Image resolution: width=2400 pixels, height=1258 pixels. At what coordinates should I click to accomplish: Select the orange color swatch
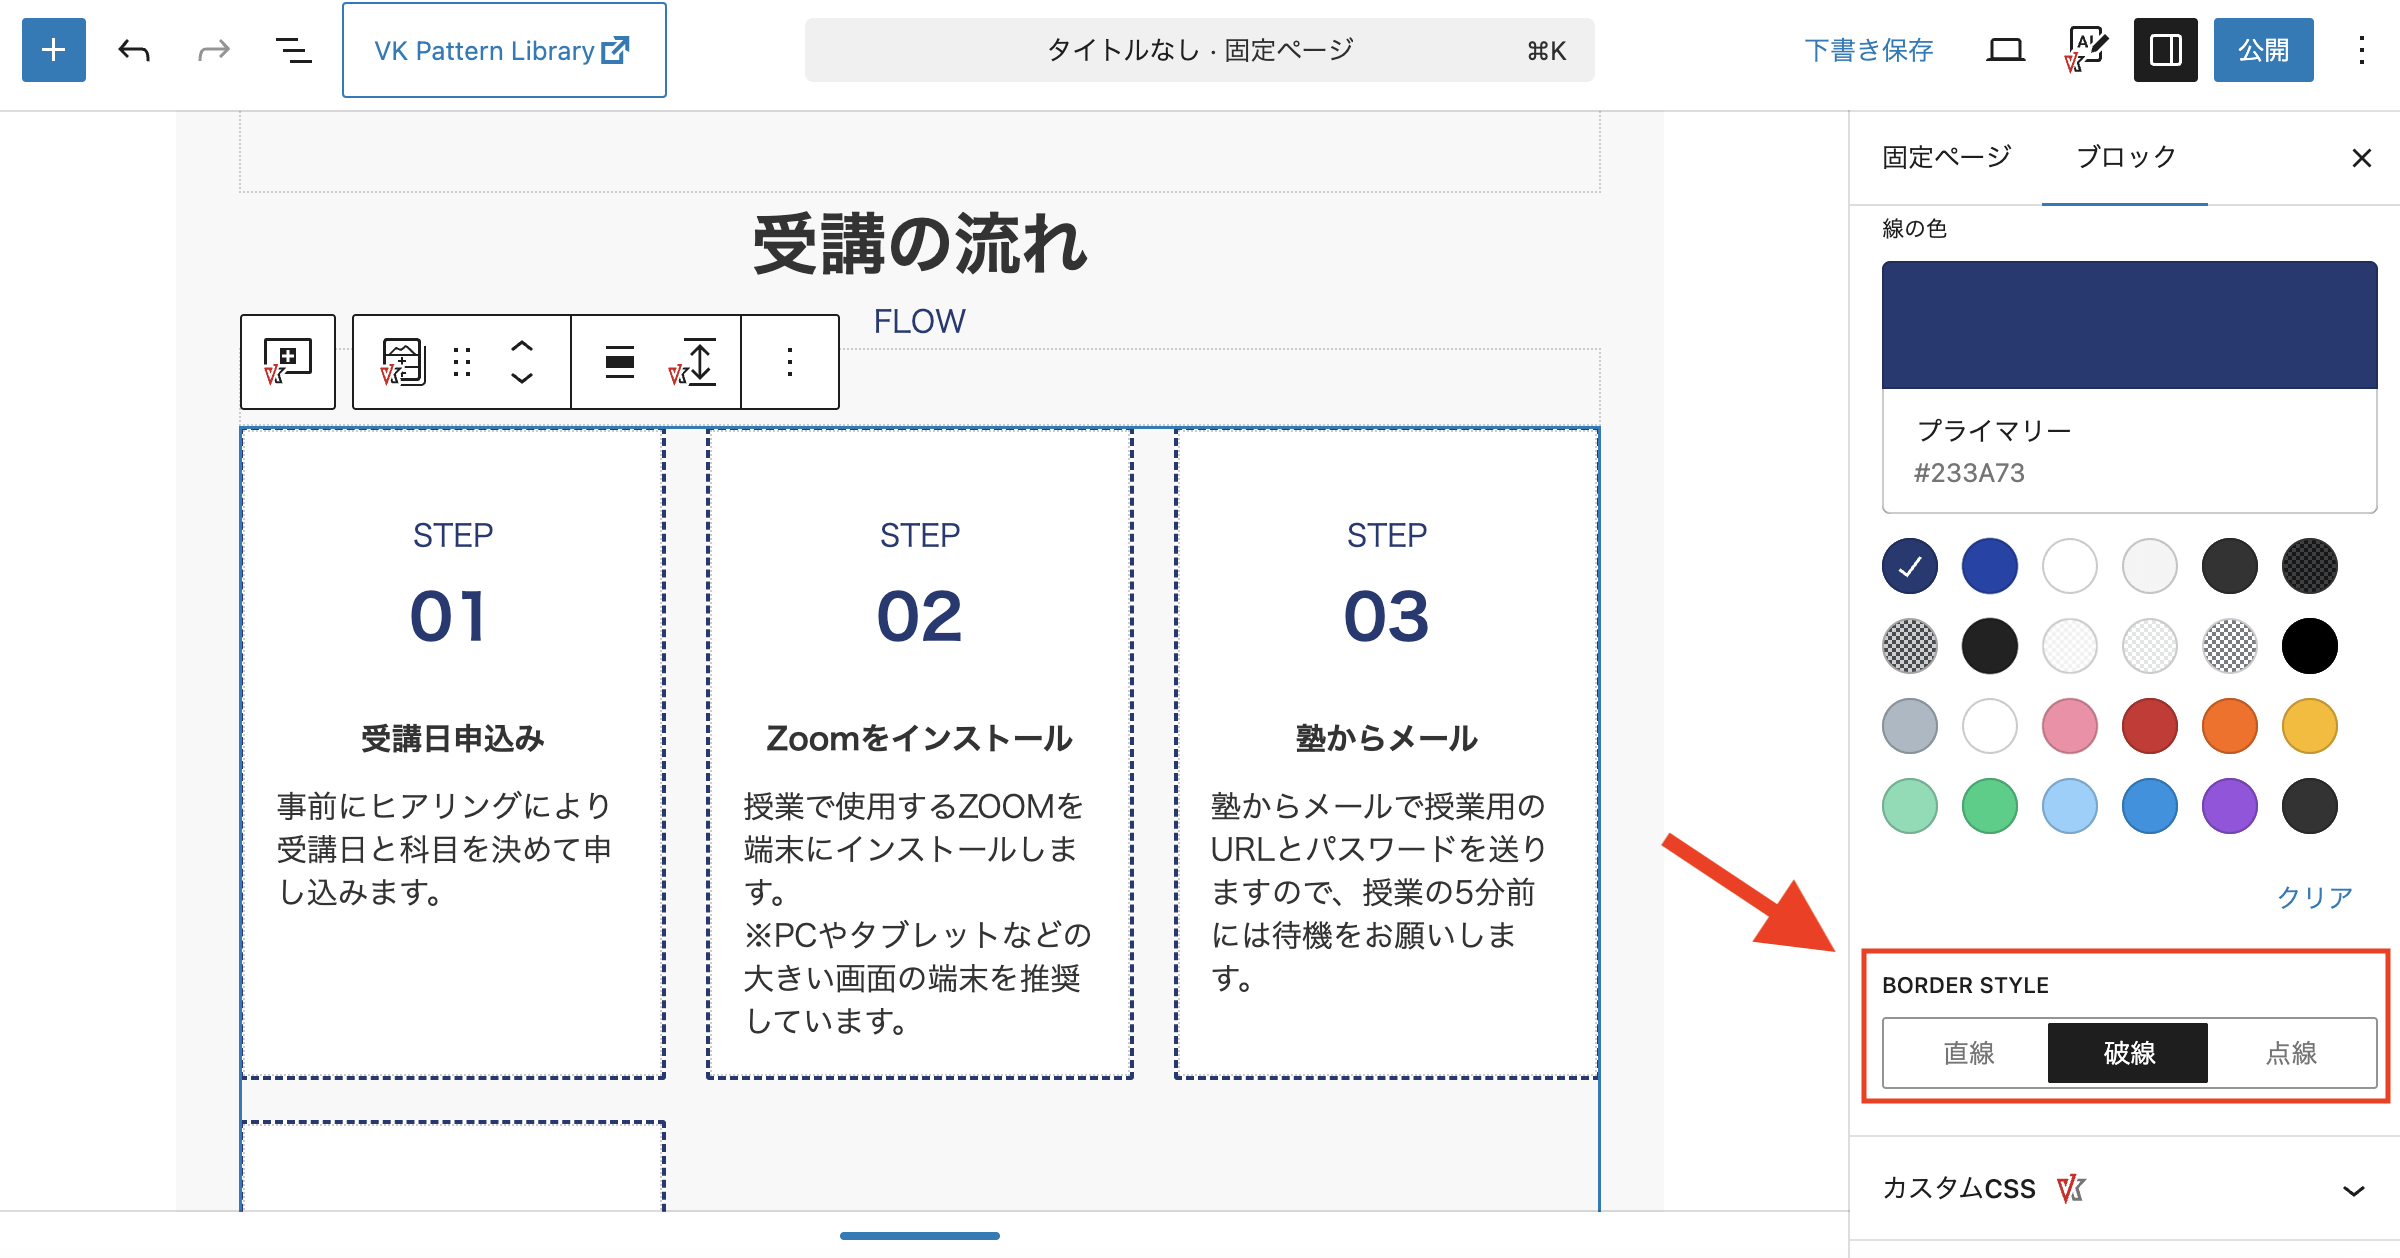tap(2230, 726)
